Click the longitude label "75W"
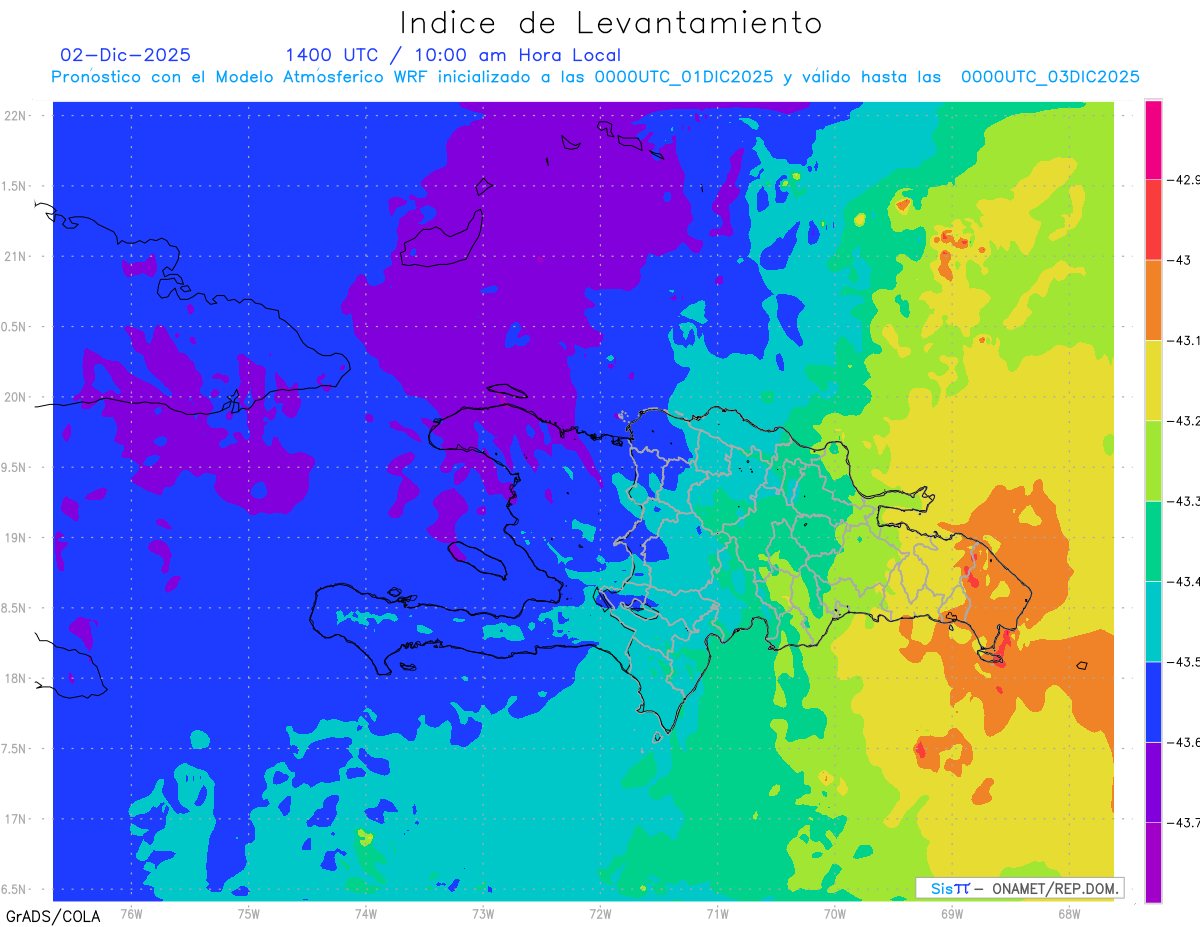 point(249,914)
